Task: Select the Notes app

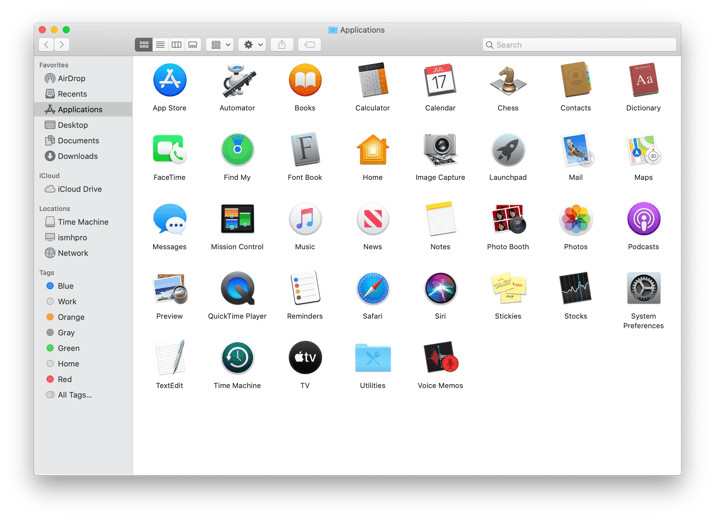Action: point(440,219)
